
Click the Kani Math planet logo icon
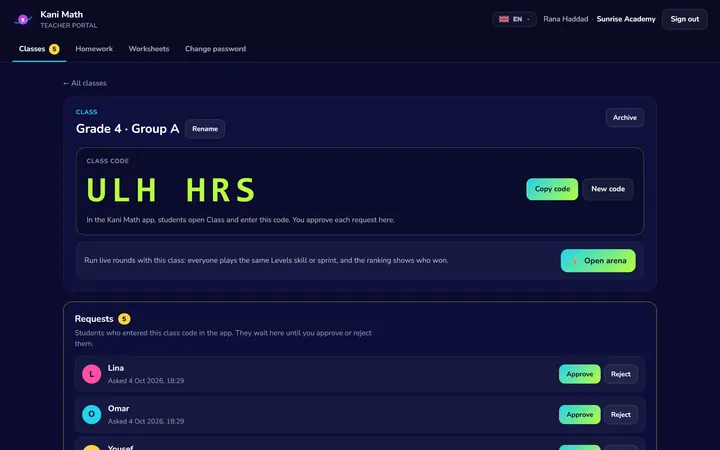(22, 19)
